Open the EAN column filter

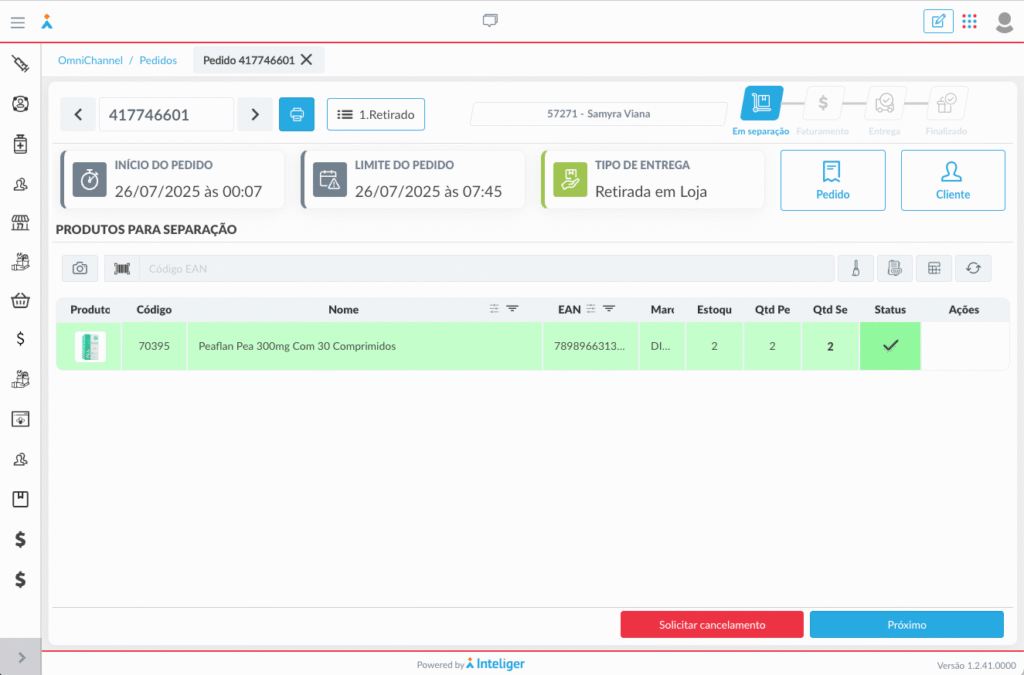[x=608, y=309]
